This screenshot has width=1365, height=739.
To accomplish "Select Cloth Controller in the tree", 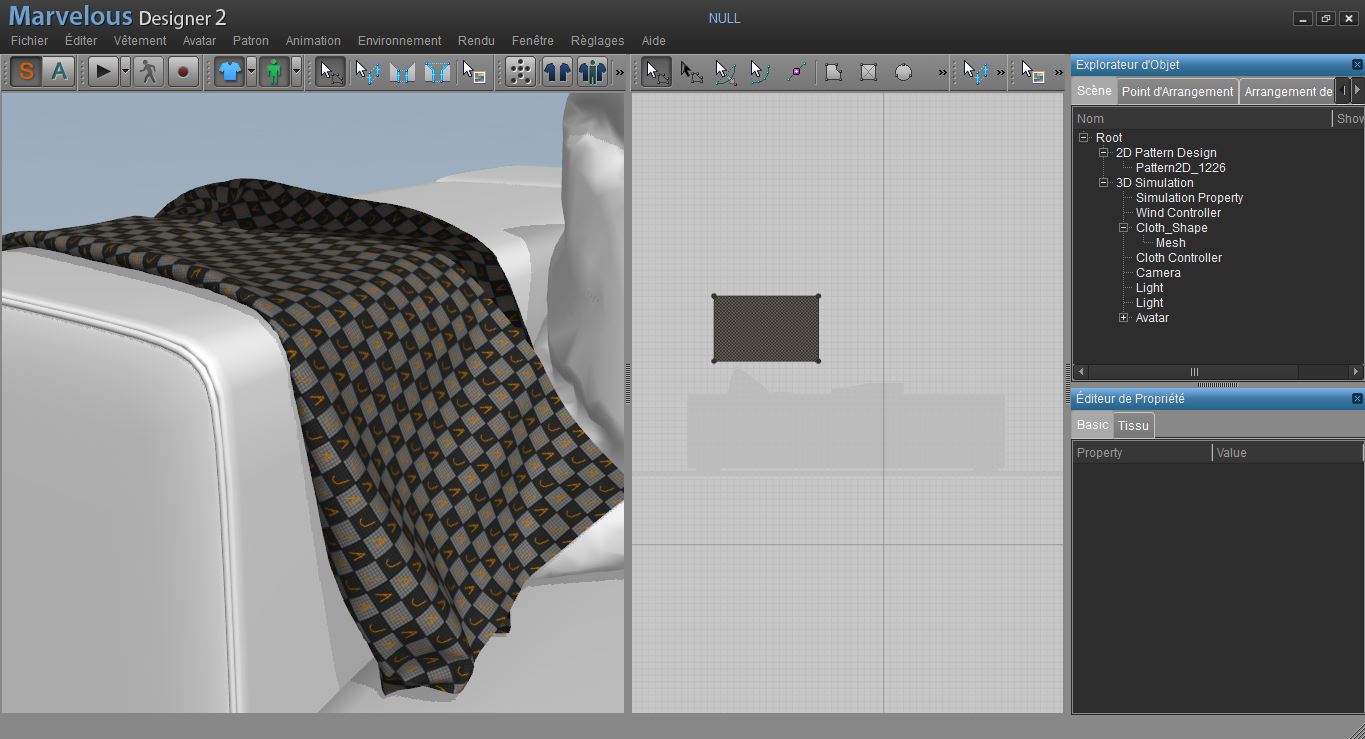I will tap(1178, 258).
